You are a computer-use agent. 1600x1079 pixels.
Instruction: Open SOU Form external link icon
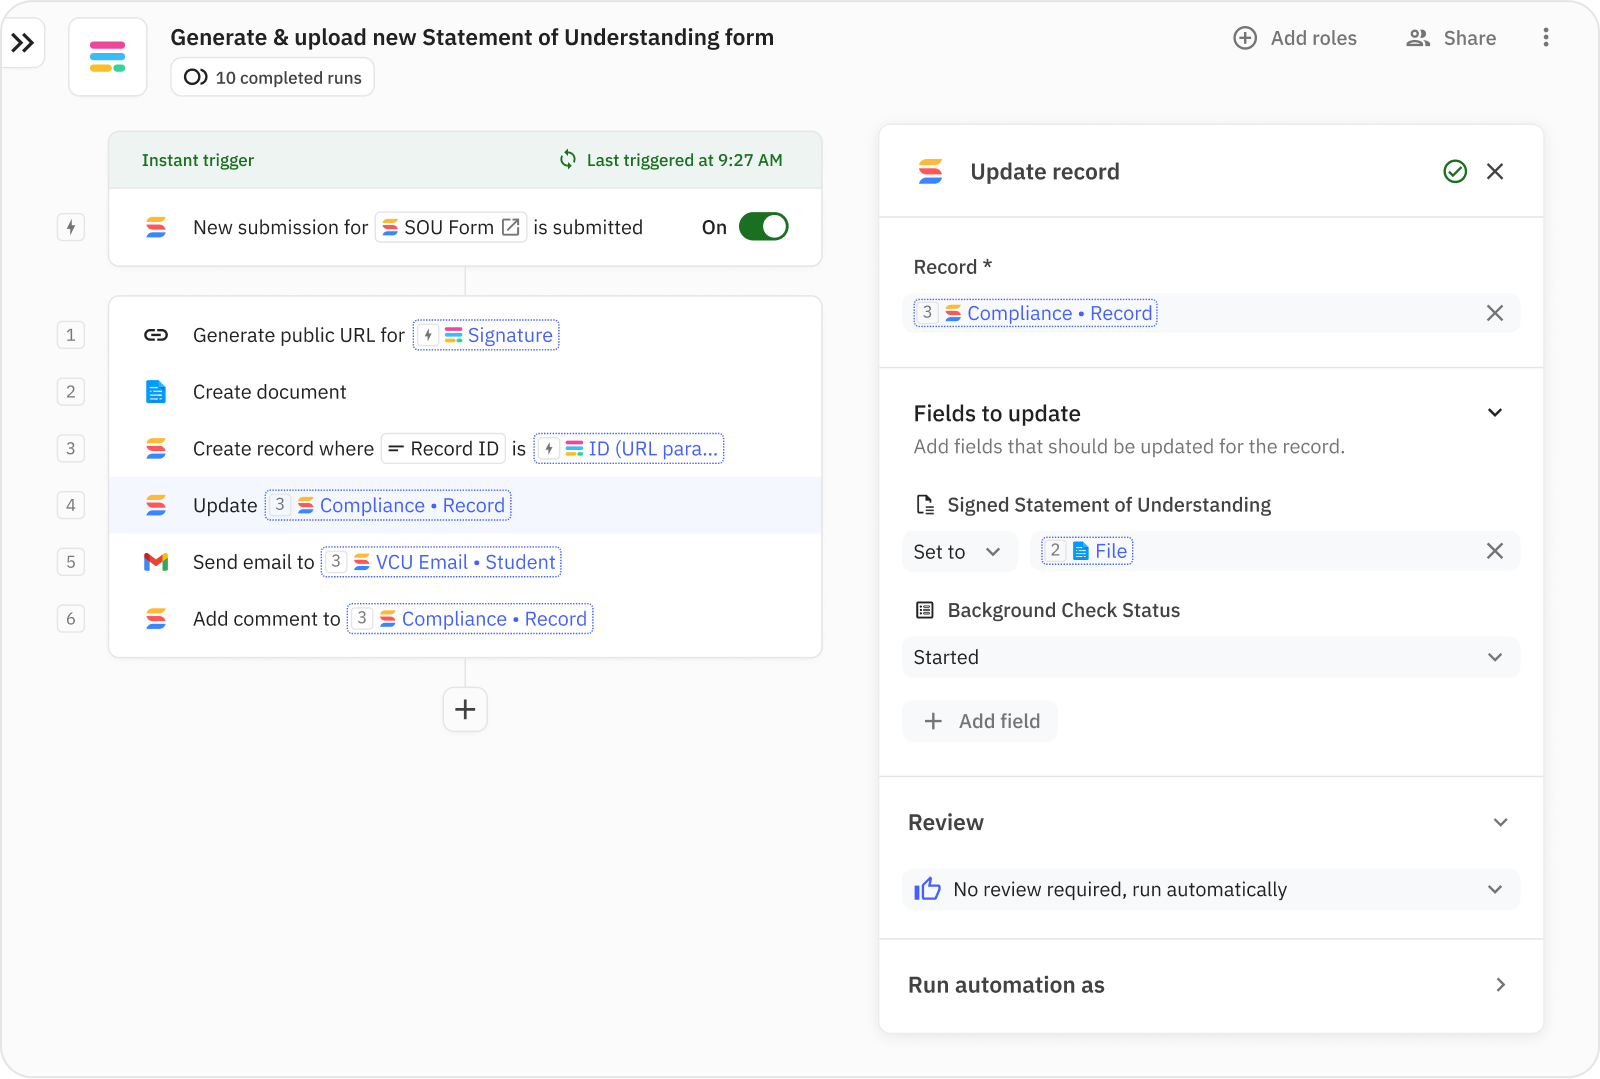tap(511, 227)
